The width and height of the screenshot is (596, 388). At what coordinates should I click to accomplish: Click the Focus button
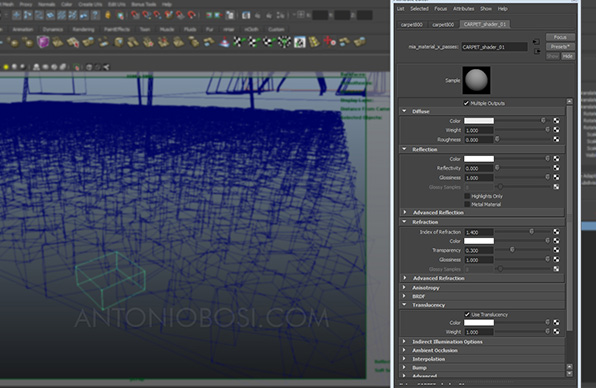[560, 37]
